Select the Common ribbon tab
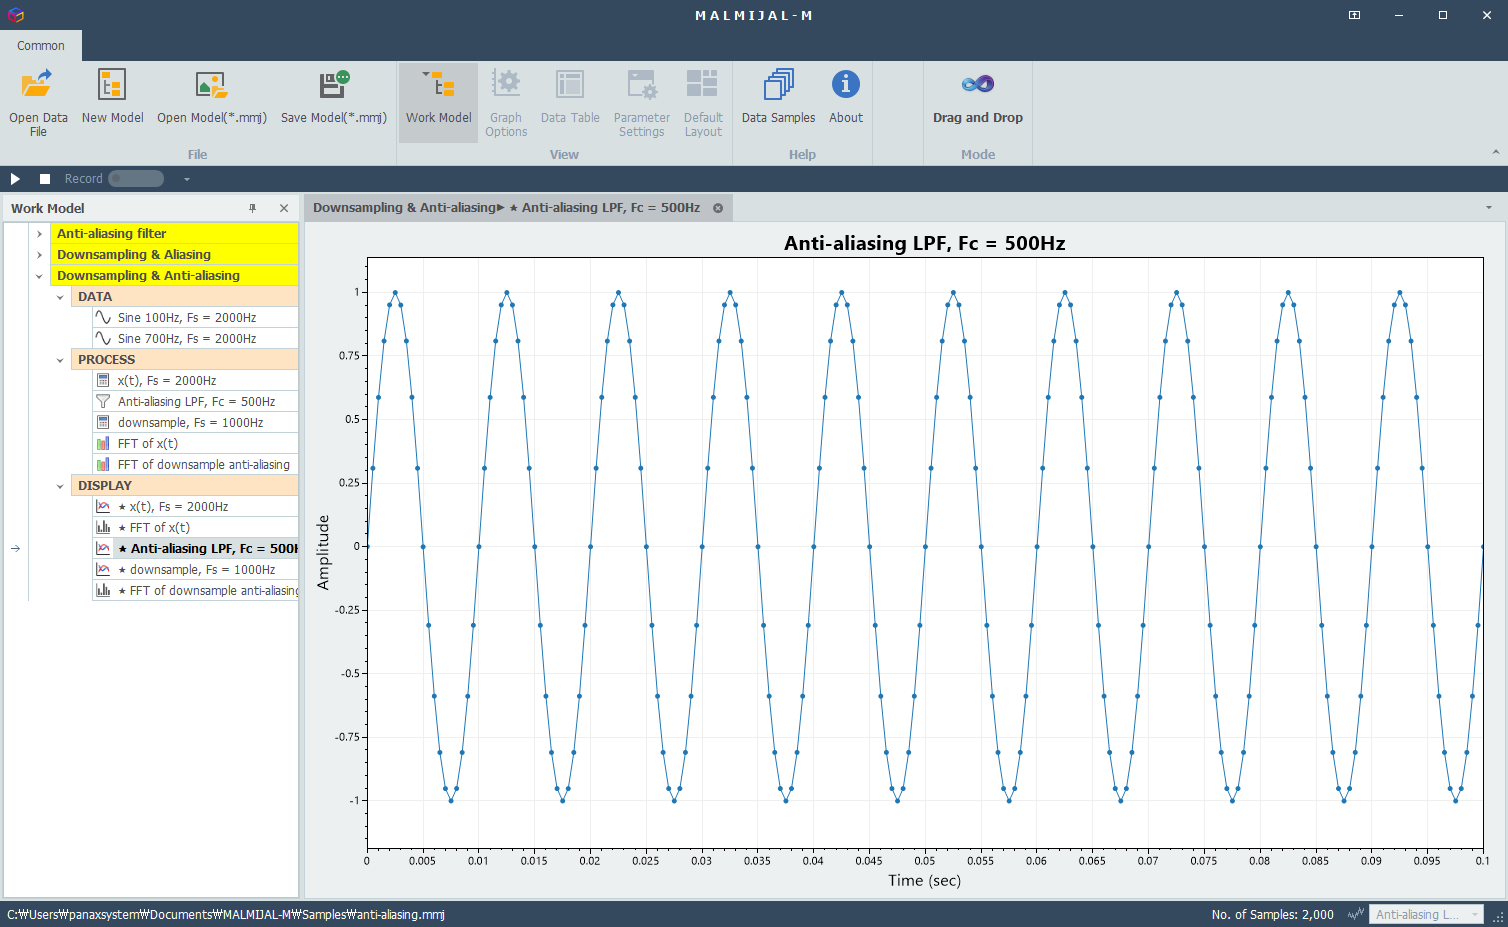 (x=41, y=46)
